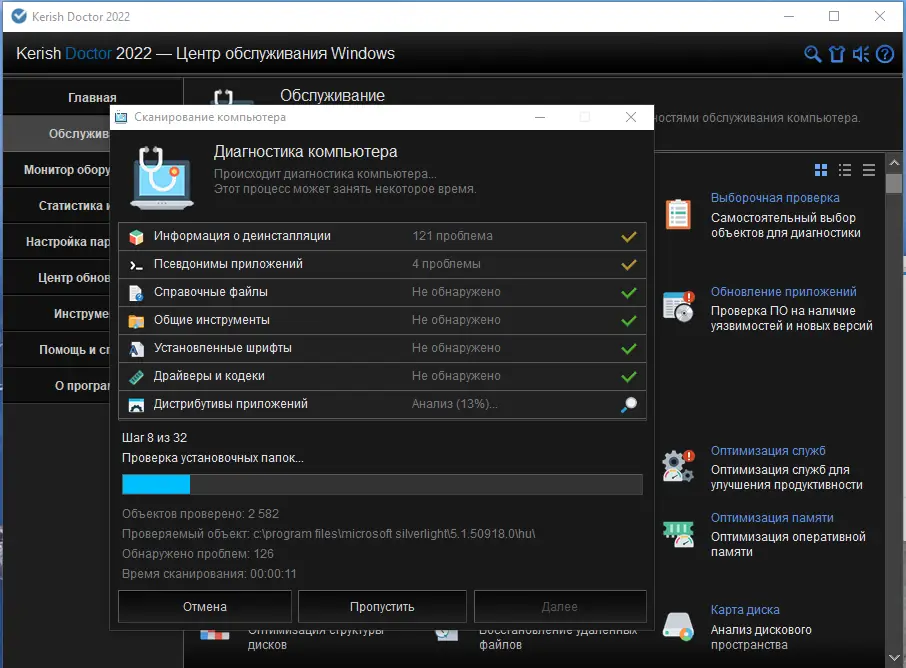906x668 pixels.
Task: Open the Оптимизация служб link
Action: pos(768,451)
